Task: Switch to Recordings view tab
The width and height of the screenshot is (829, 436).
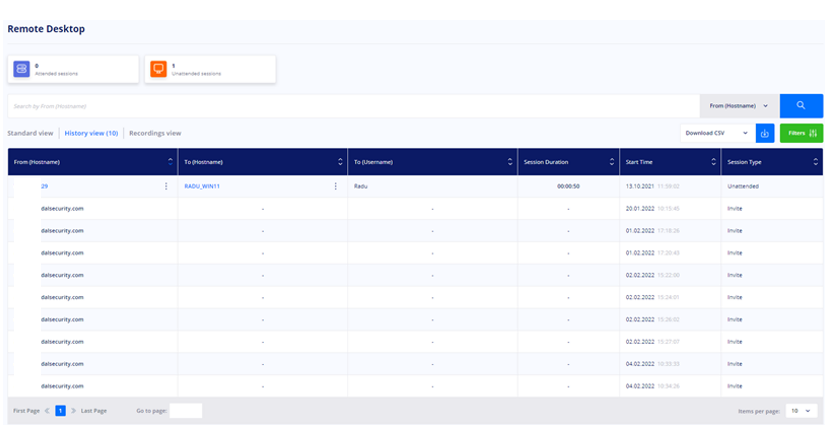Action: point(155,133)
